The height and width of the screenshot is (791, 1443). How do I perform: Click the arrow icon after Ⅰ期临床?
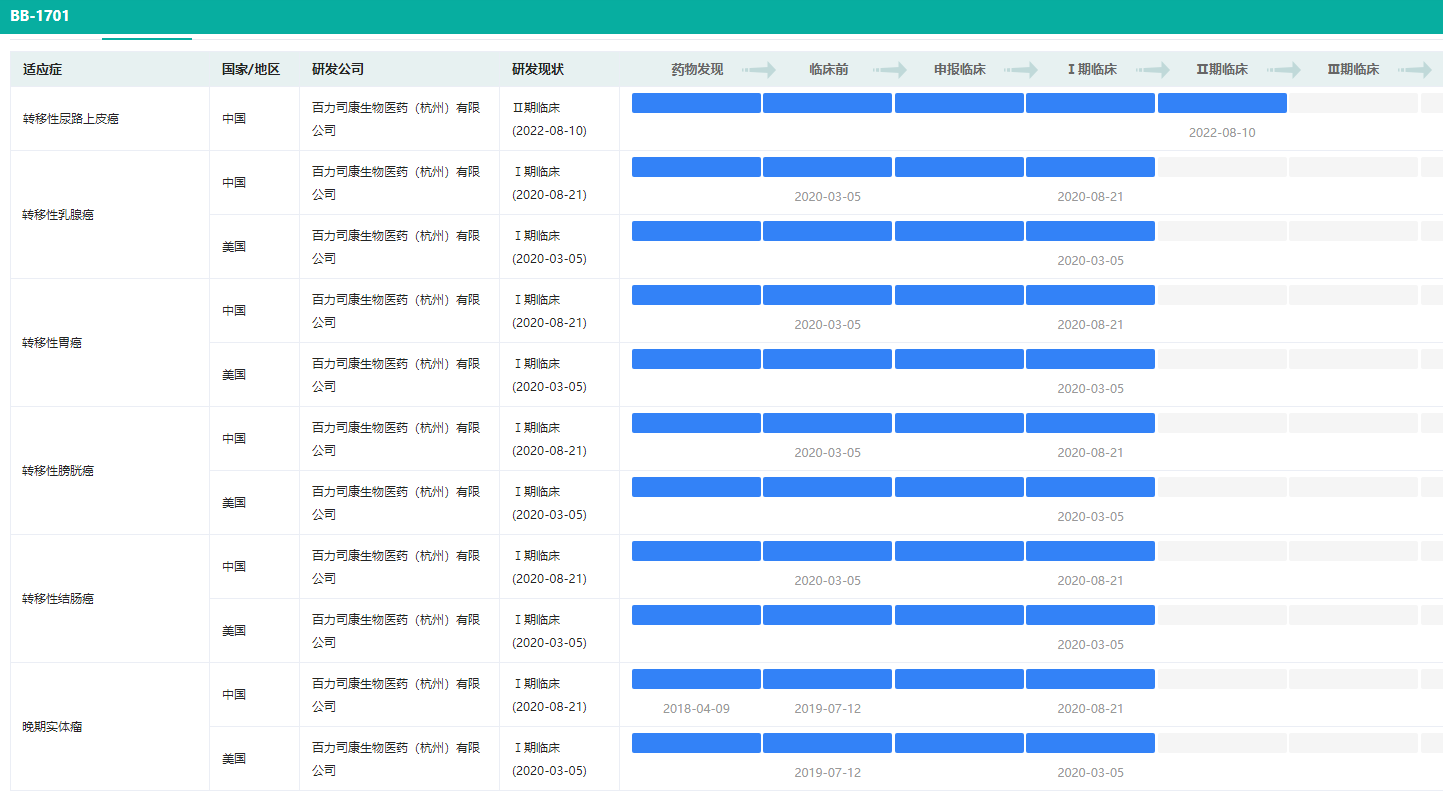(1152, 70)
